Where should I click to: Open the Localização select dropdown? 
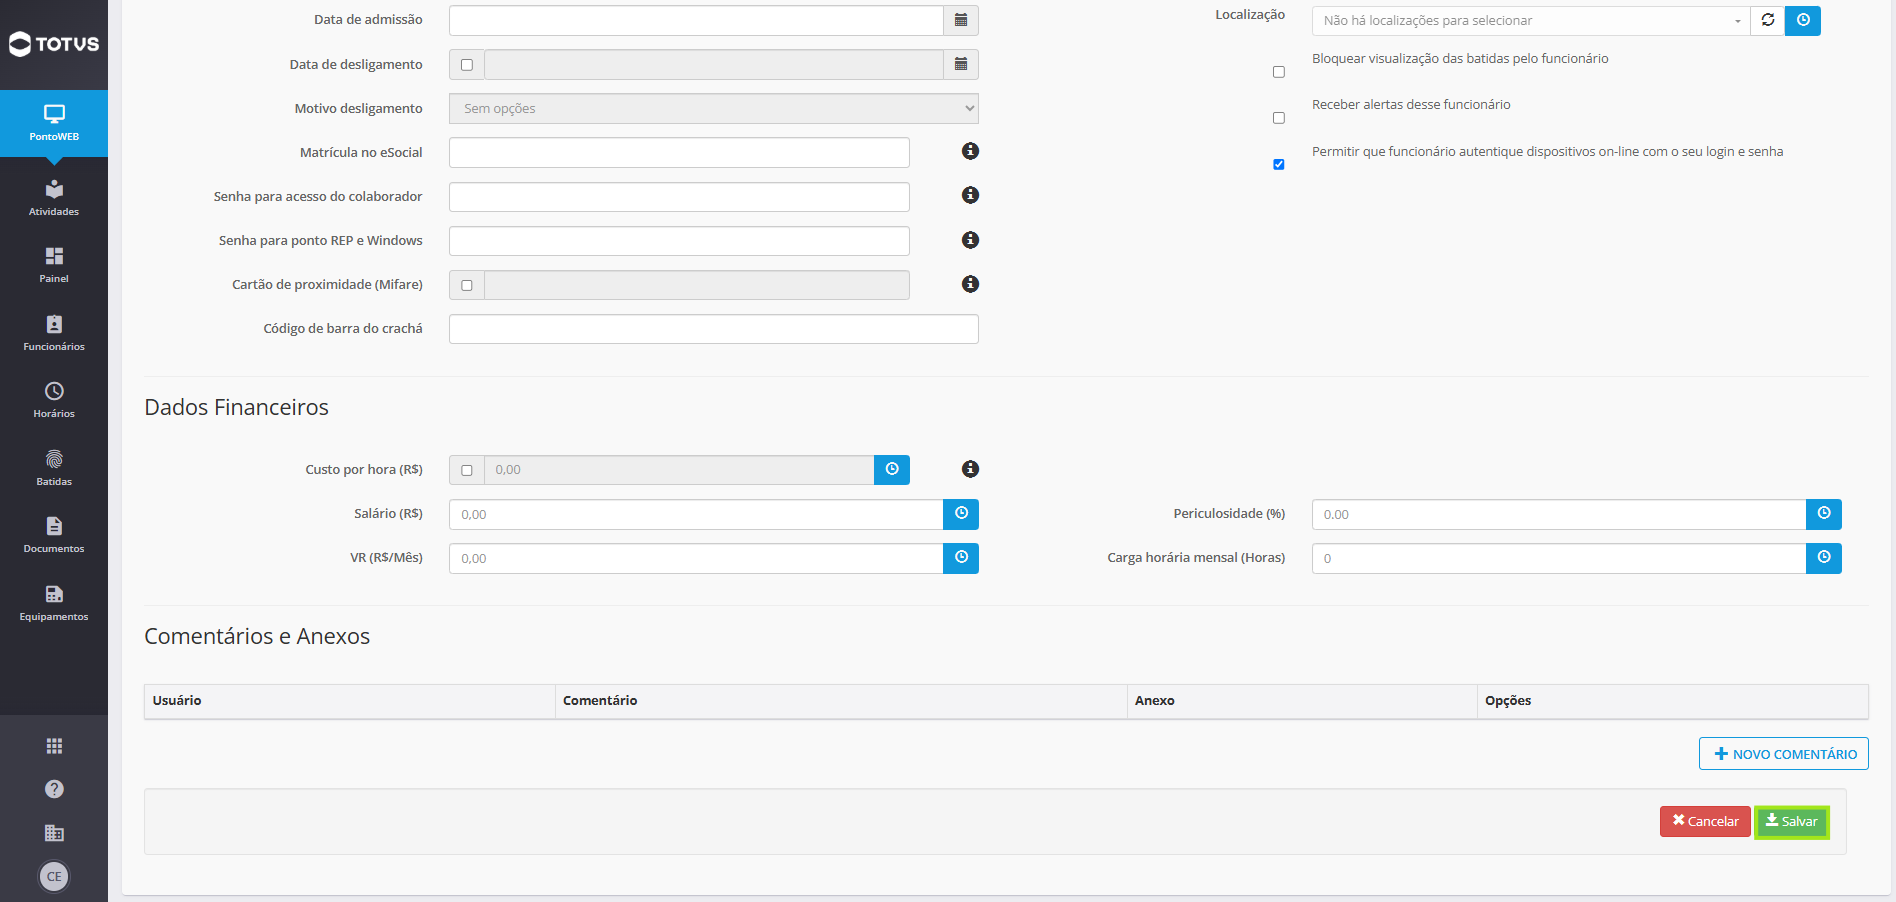tap(1531, 20)
